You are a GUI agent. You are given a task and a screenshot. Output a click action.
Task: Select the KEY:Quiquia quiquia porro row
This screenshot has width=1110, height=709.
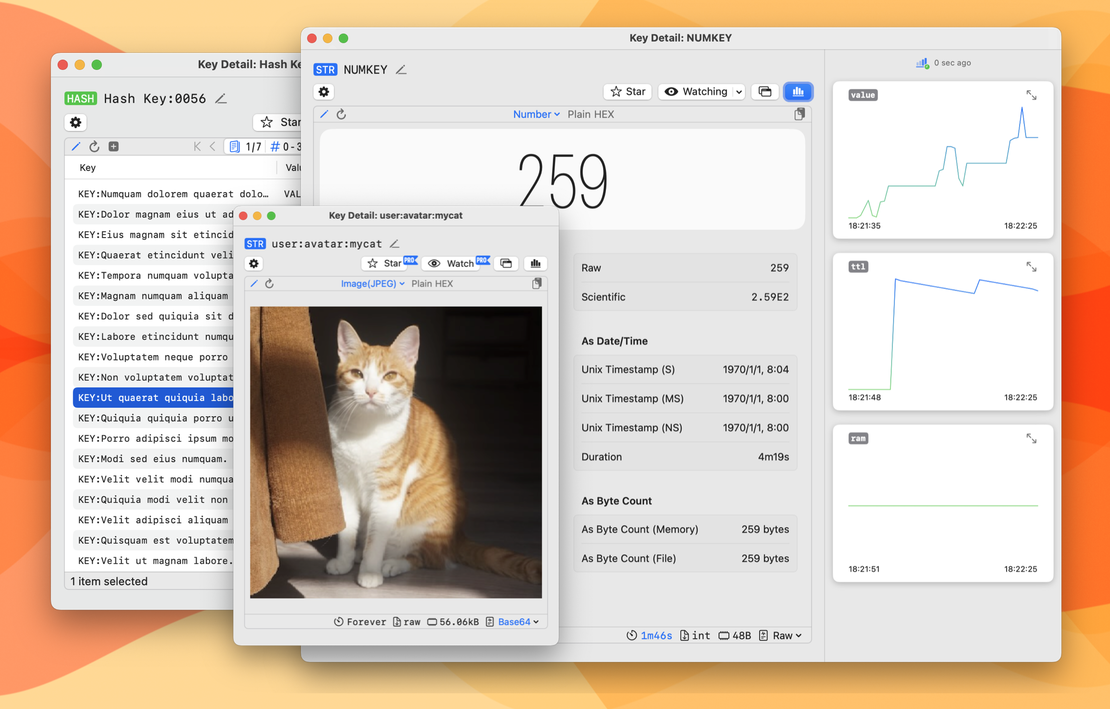point(155,418)
